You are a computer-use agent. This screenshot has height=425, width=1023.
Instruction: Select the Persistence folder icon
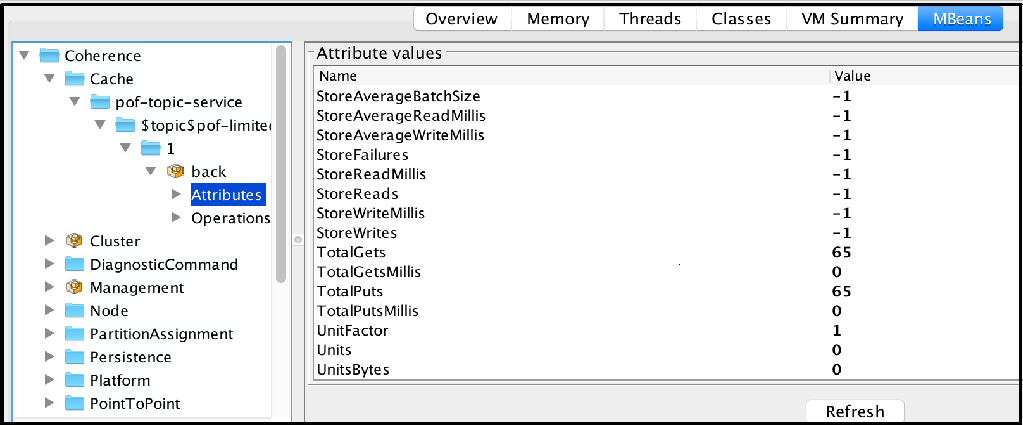point(74,357)
